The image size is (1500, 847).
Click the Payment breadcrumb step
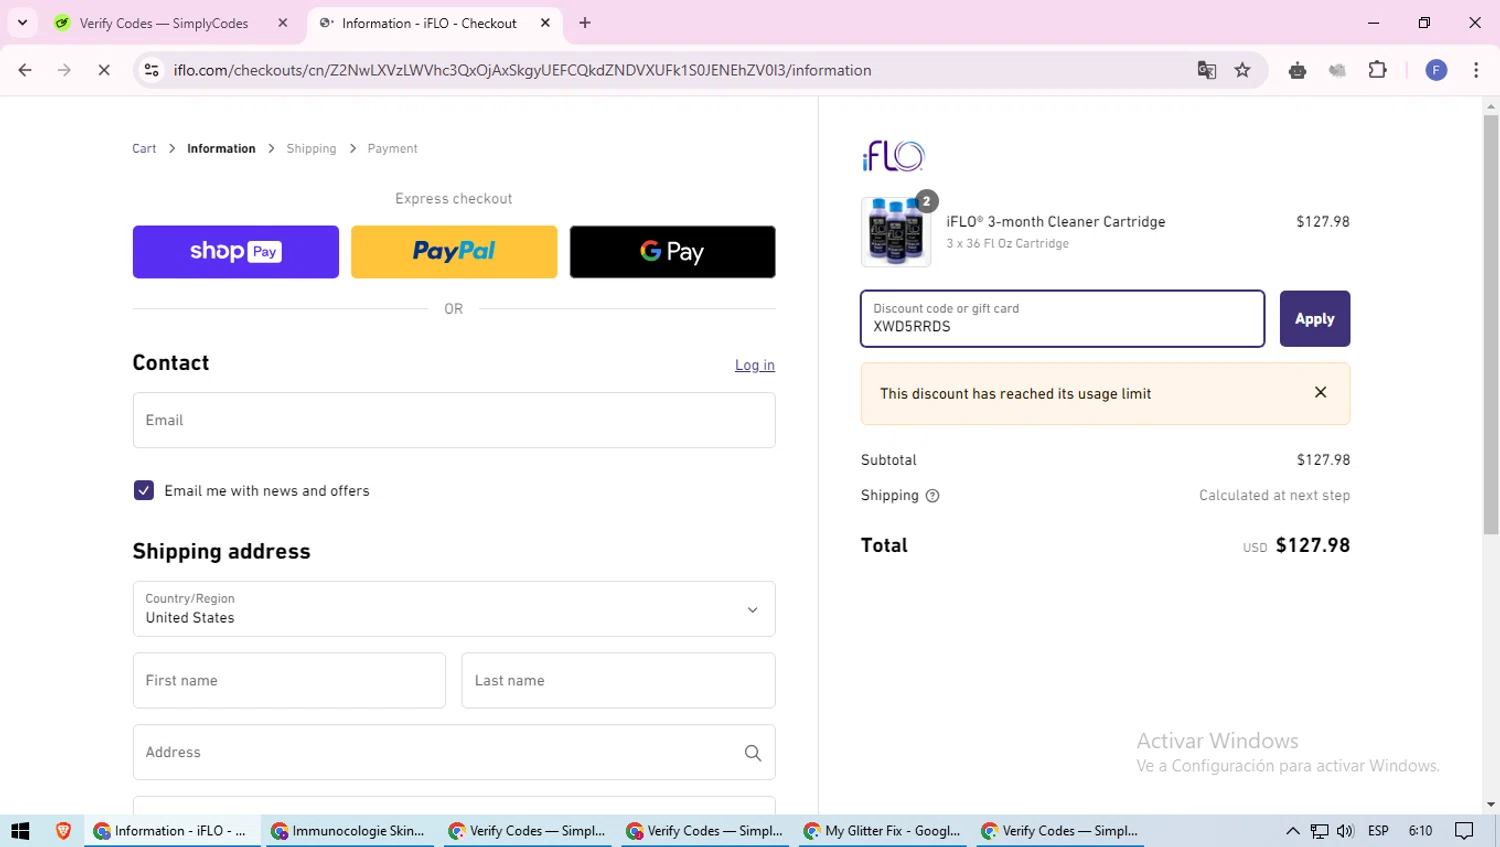392,148
